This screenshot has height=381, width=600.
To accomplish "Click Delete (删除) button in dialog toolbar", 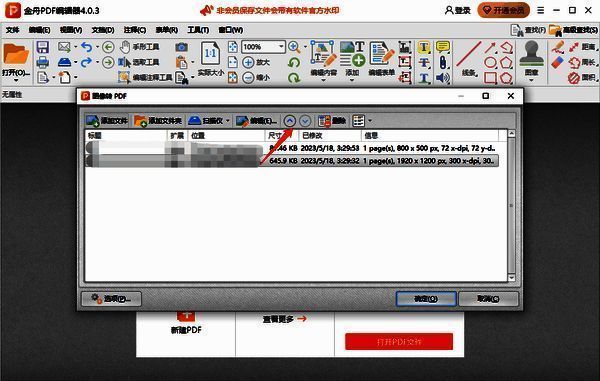I will click(x=332, y=121).
